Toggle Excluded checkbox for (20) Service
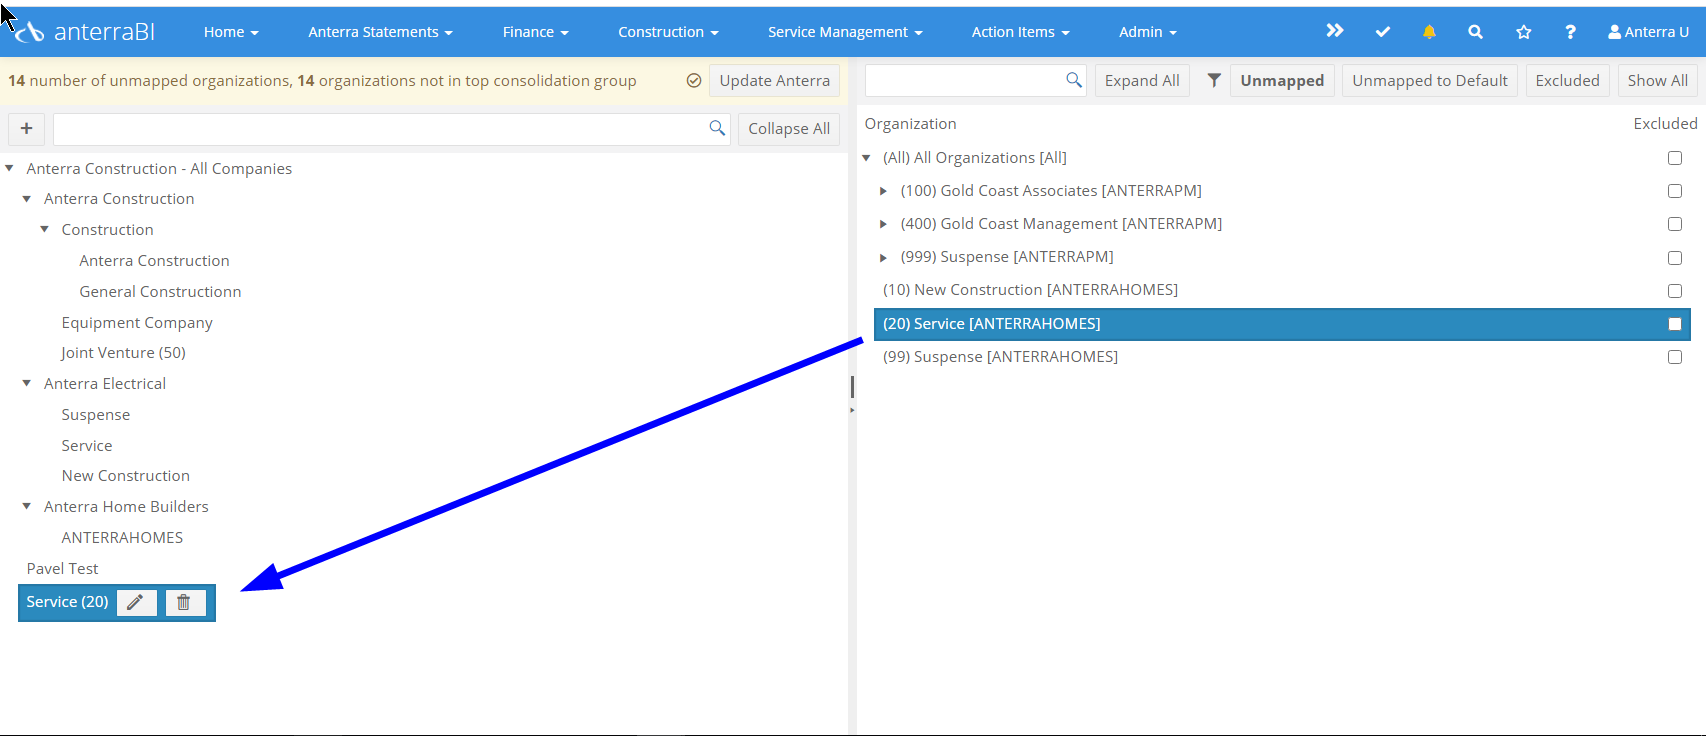 [x=1675, y=324]
